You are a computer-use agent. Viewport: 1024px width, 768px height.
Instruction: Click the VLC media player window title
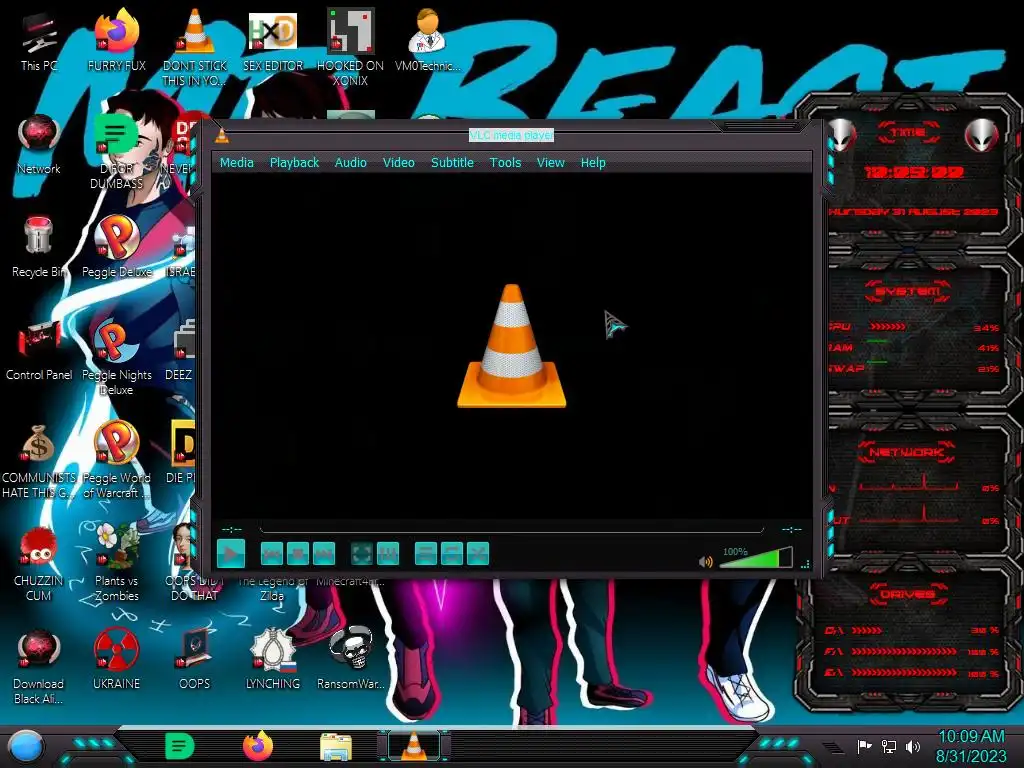point(511,135)
